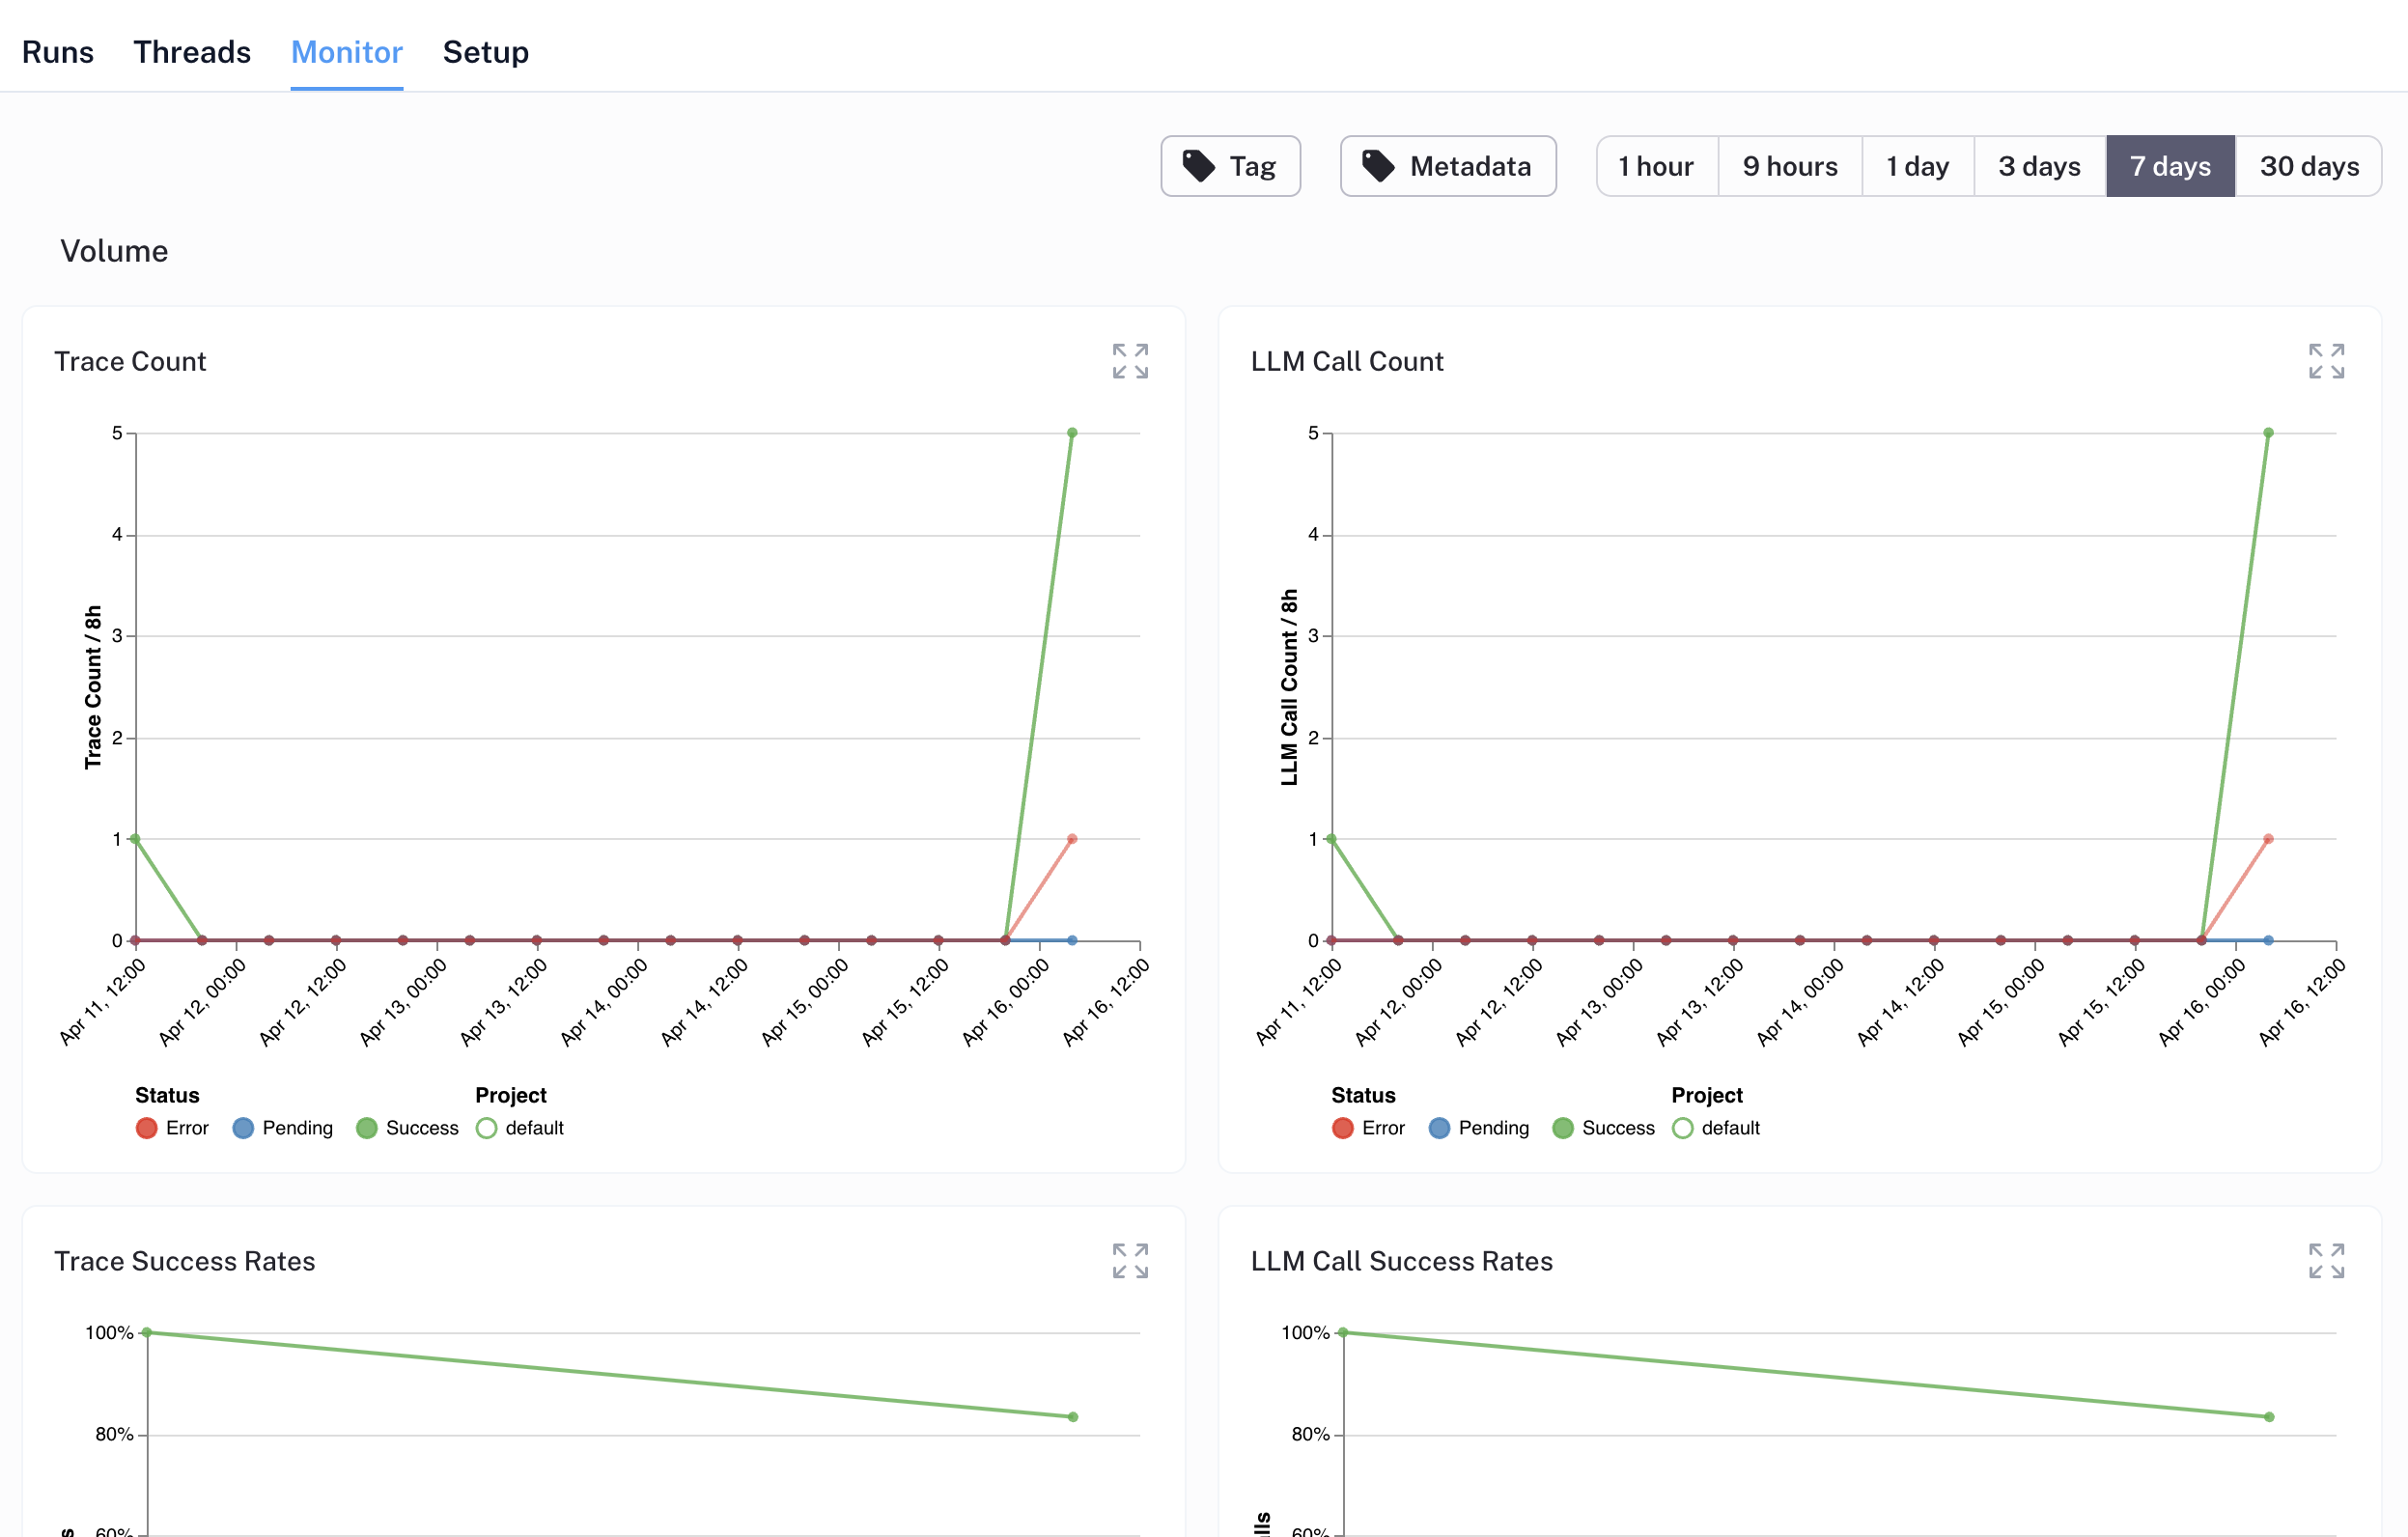
Task: Expand the LLM Call Count chart
Action: (2327, 361)
